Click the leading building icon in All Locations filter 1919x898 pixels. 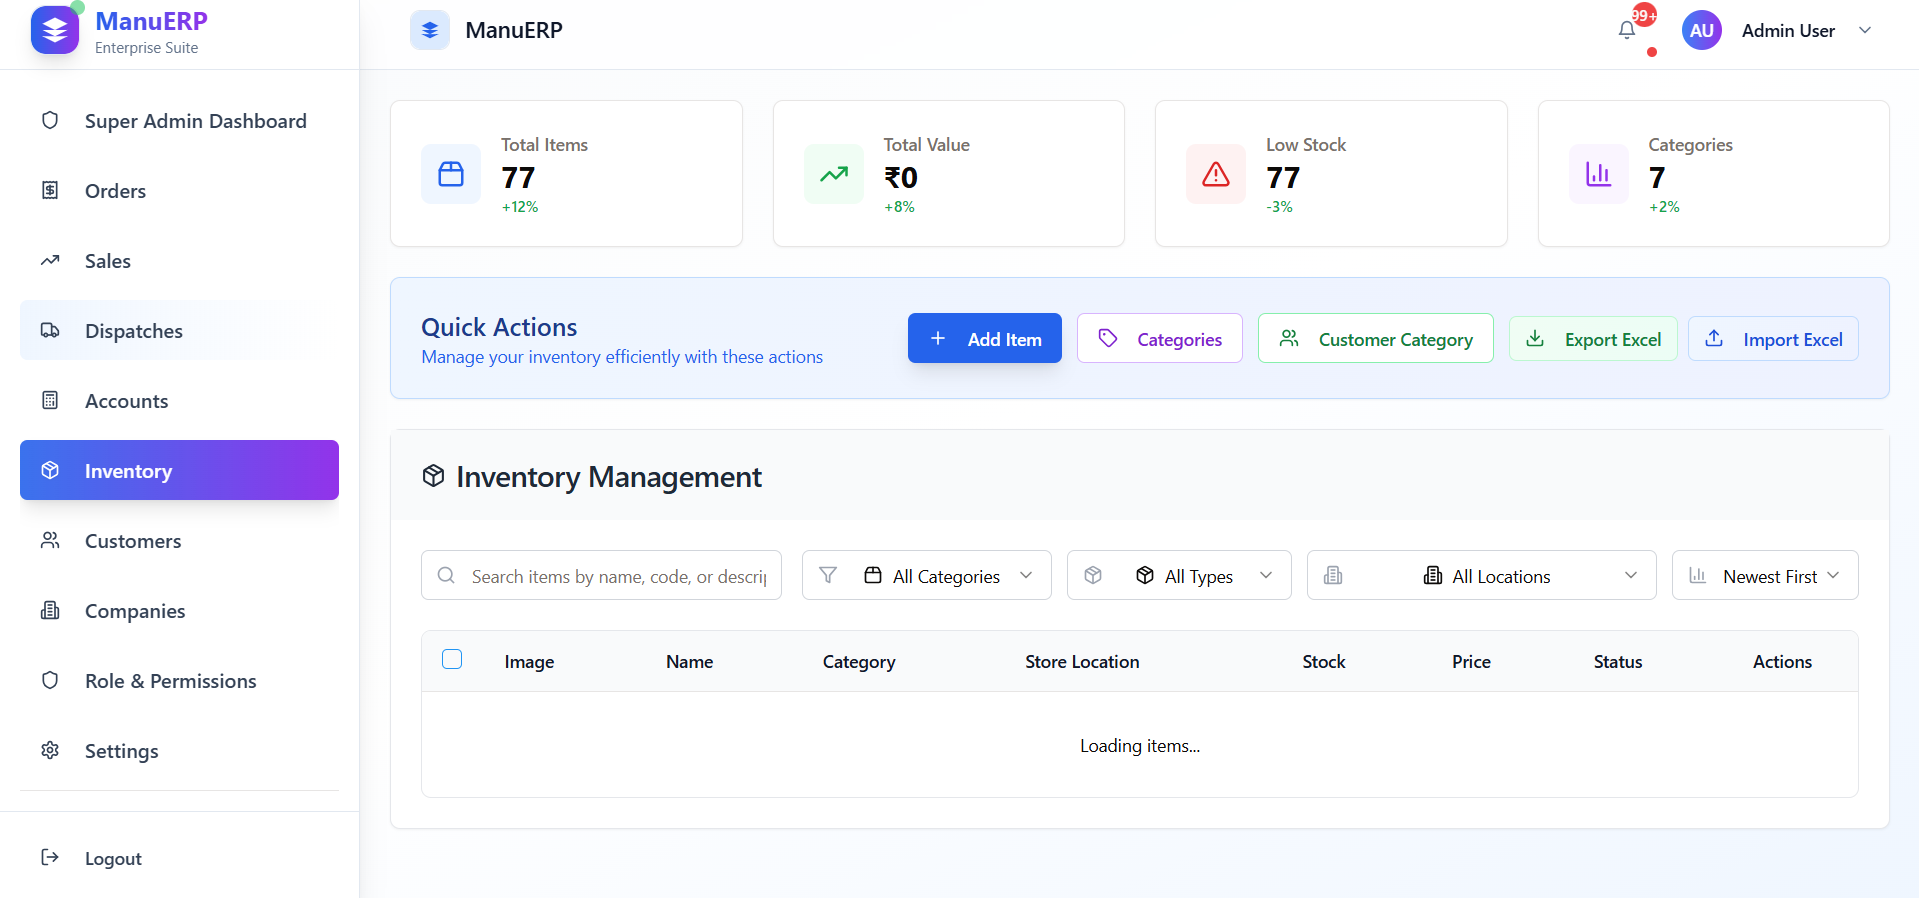pyautogui.click(x=1333, y=575)
